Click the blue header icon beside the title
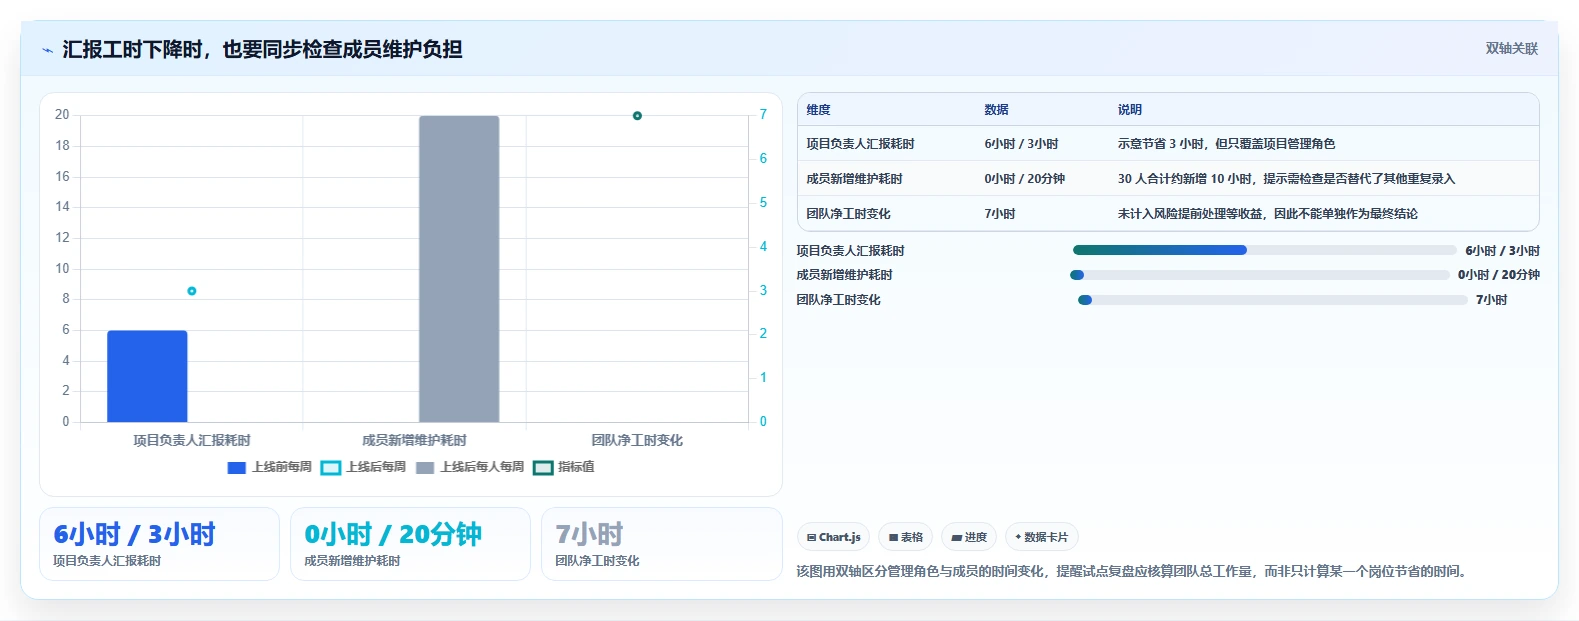This screenshot has width=1579, height=621. pos(47,50)
